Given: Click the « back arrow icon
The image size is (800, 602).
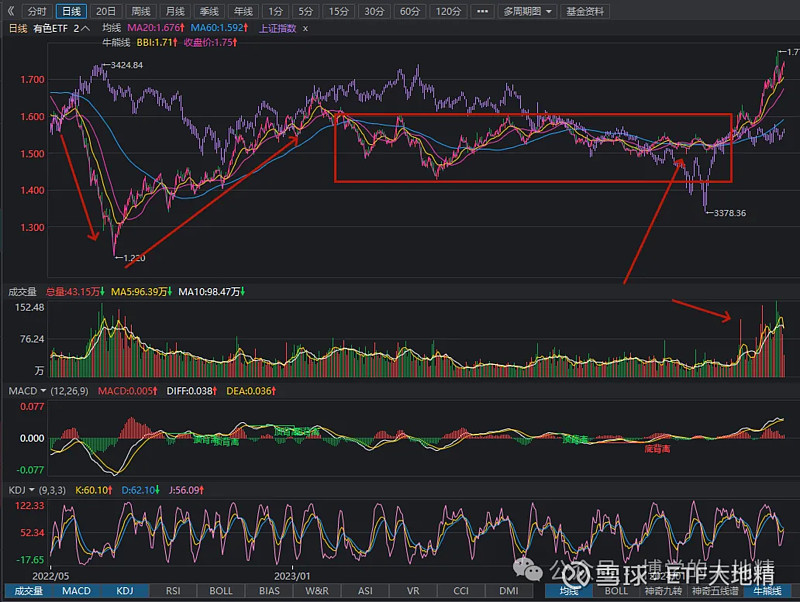Looking at the screenshot, I should click(10, 11).
